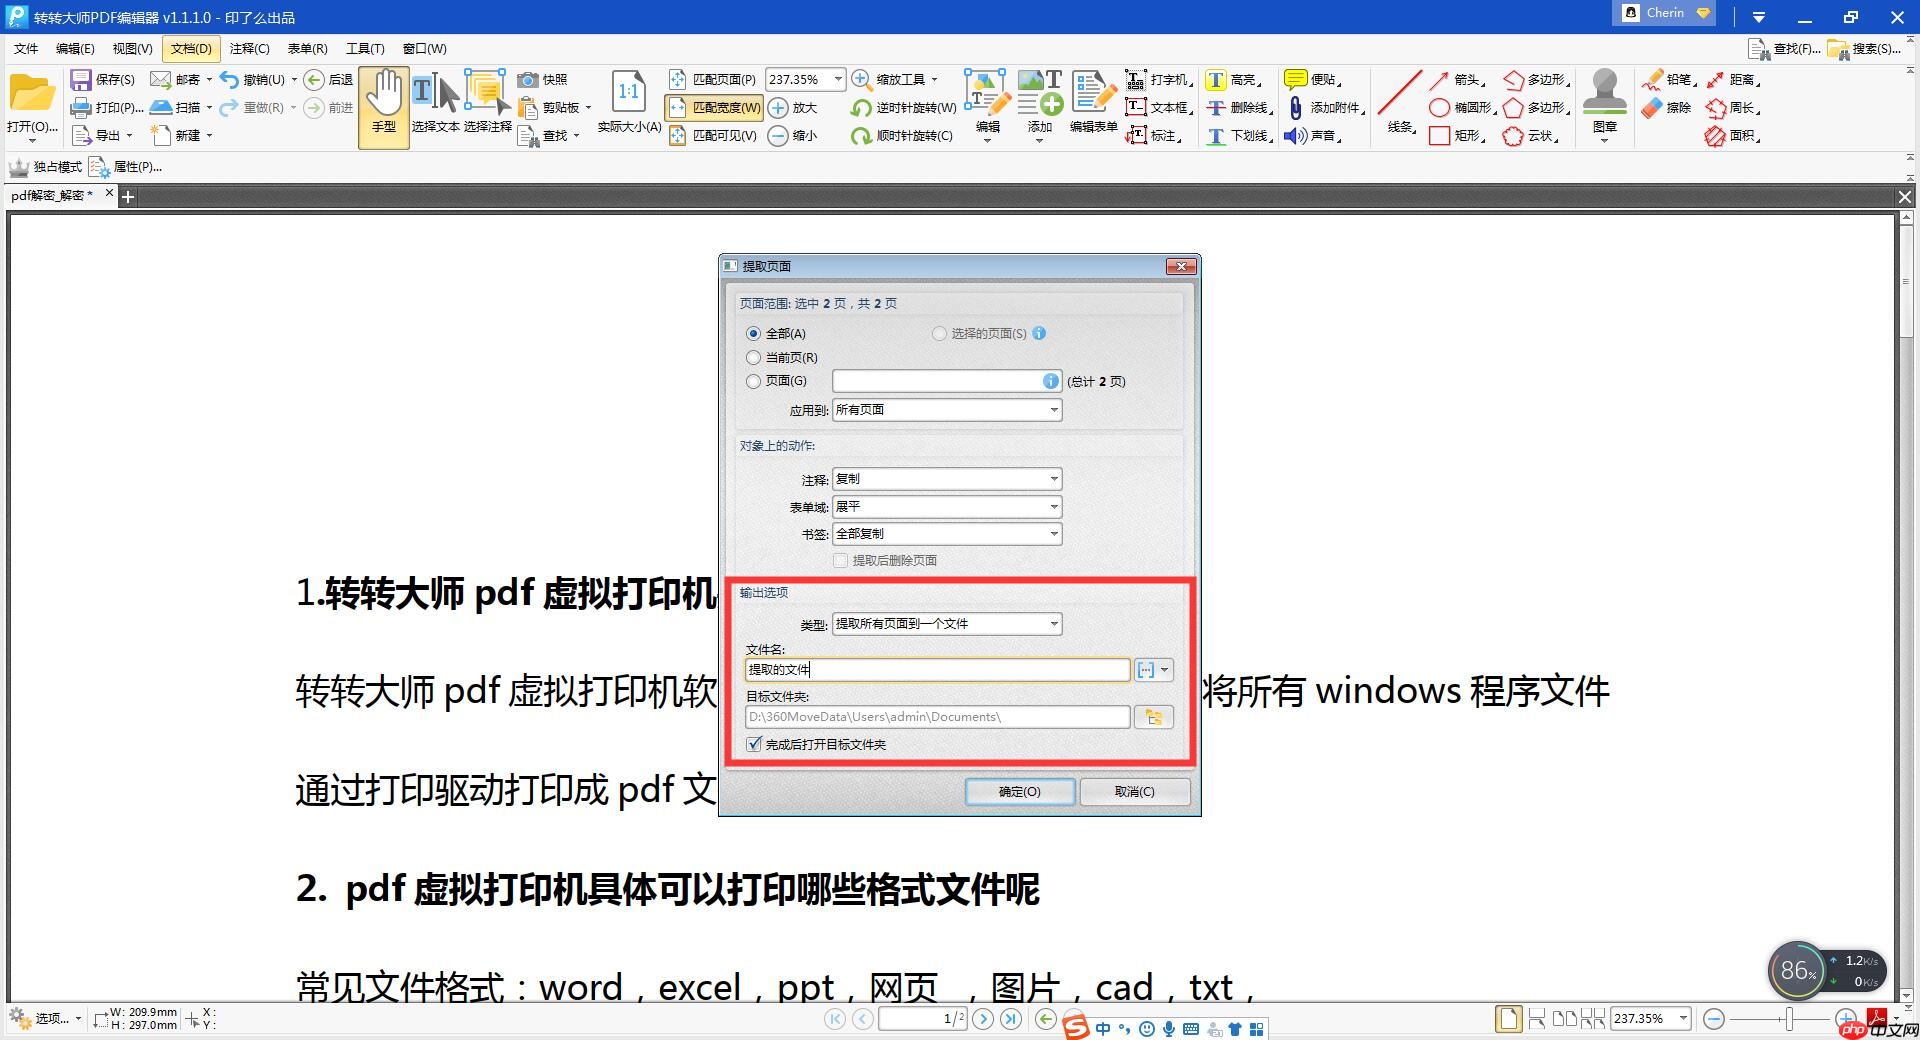Browse for target folder button
This screenshot has height=1040, width=1920.
[1153, 717]
